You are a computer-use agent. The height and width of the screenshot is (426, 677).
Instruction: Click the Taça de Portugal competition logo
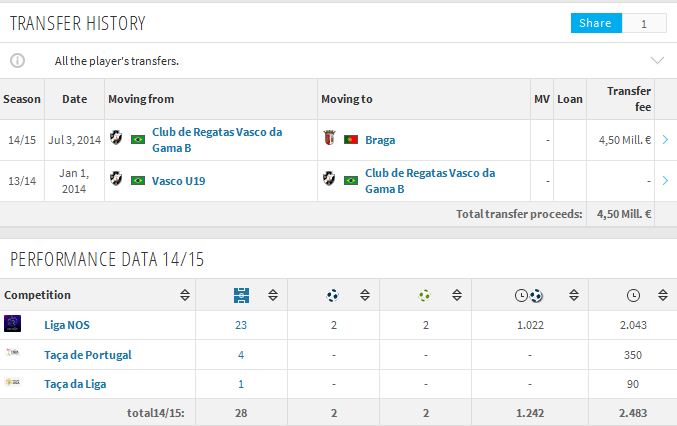point(12,354)
